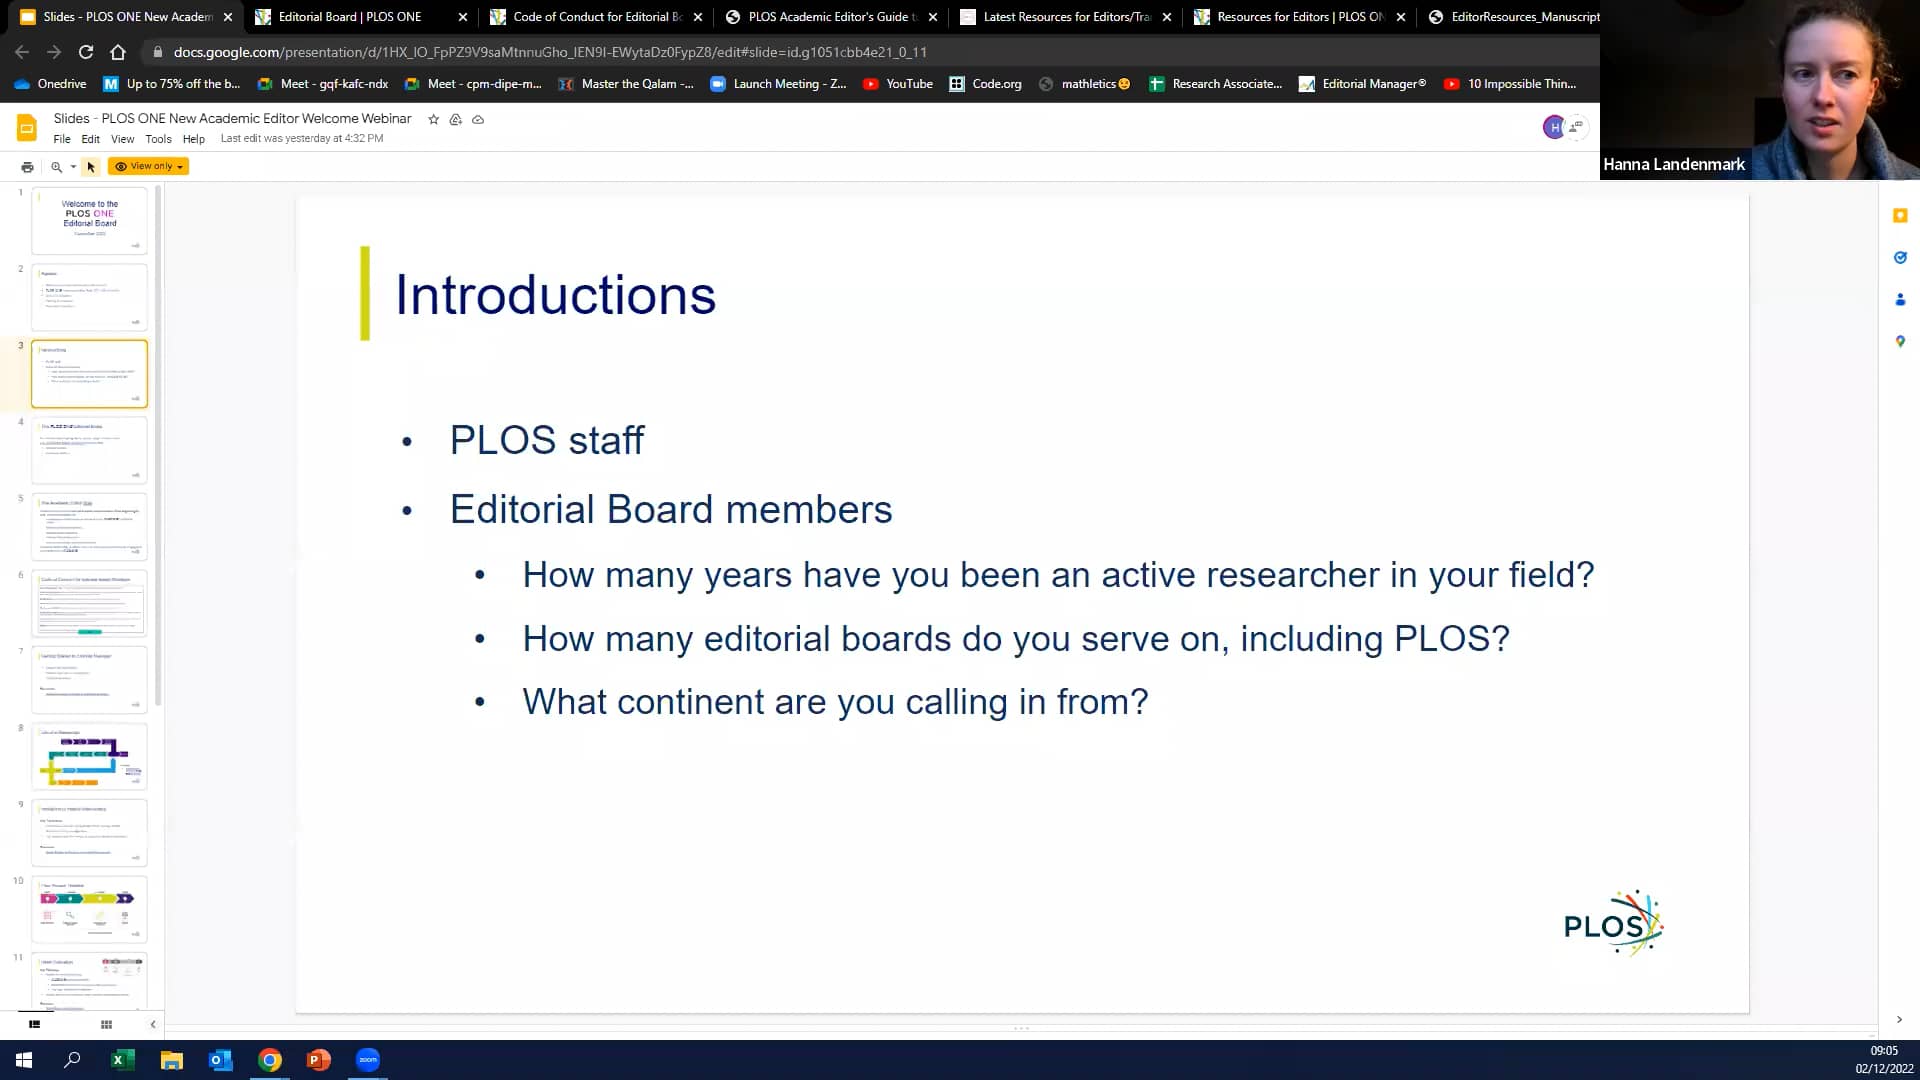Check the document cloud save status

point(477,119)
